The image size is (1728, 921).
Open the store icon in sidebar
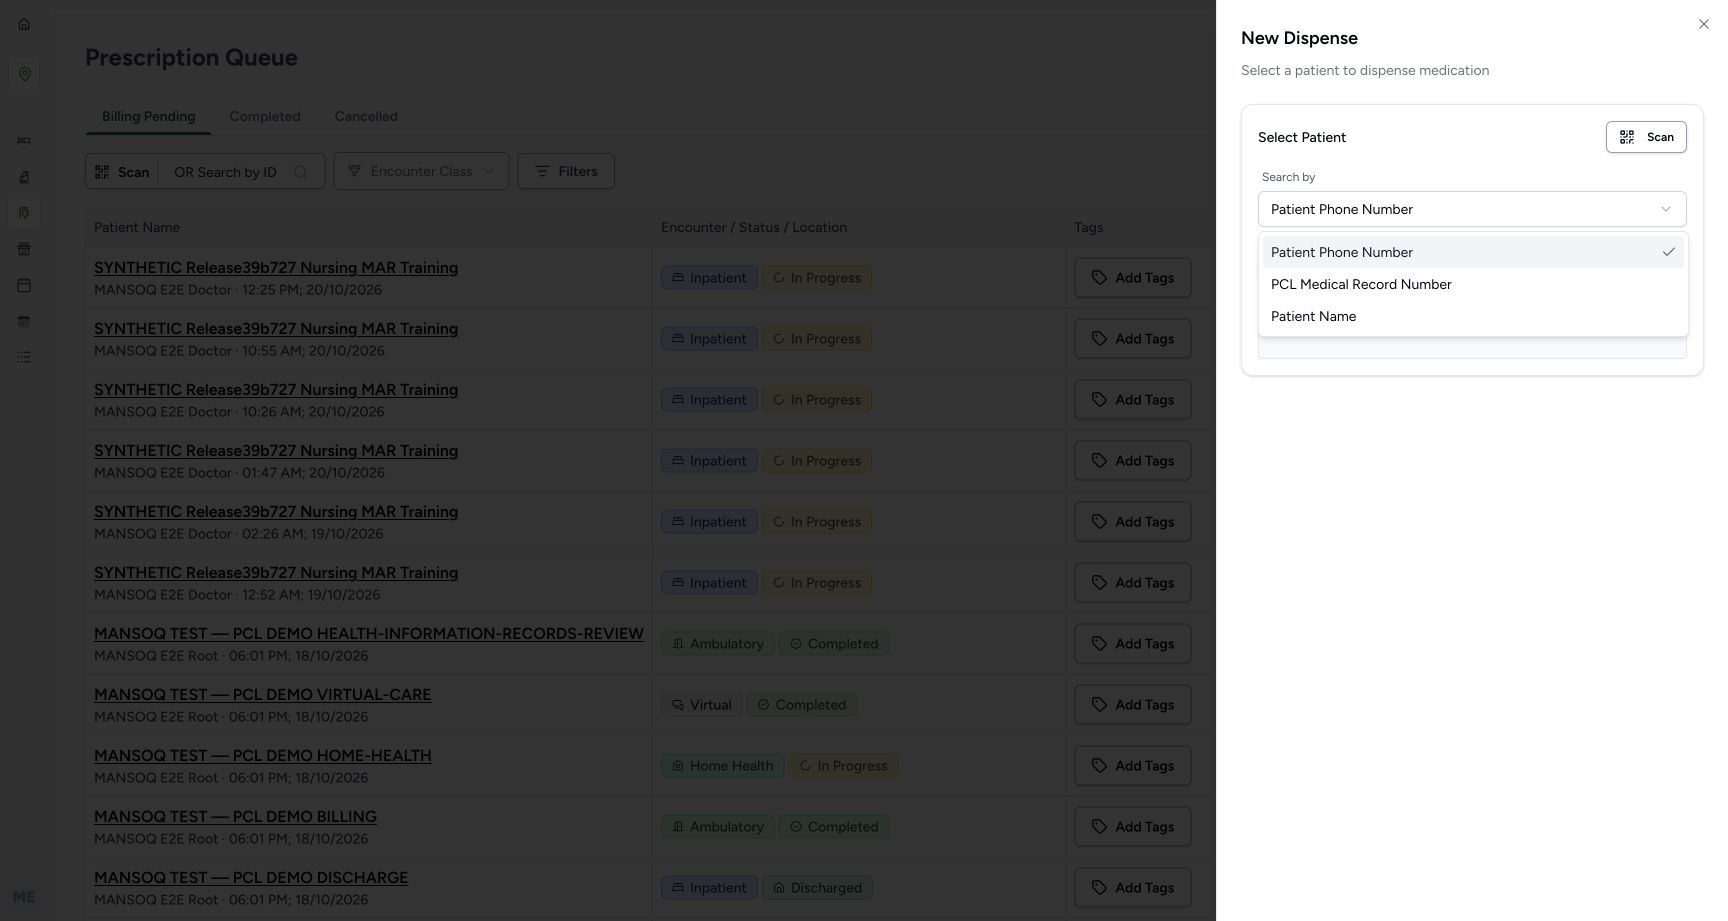point(24,249)
